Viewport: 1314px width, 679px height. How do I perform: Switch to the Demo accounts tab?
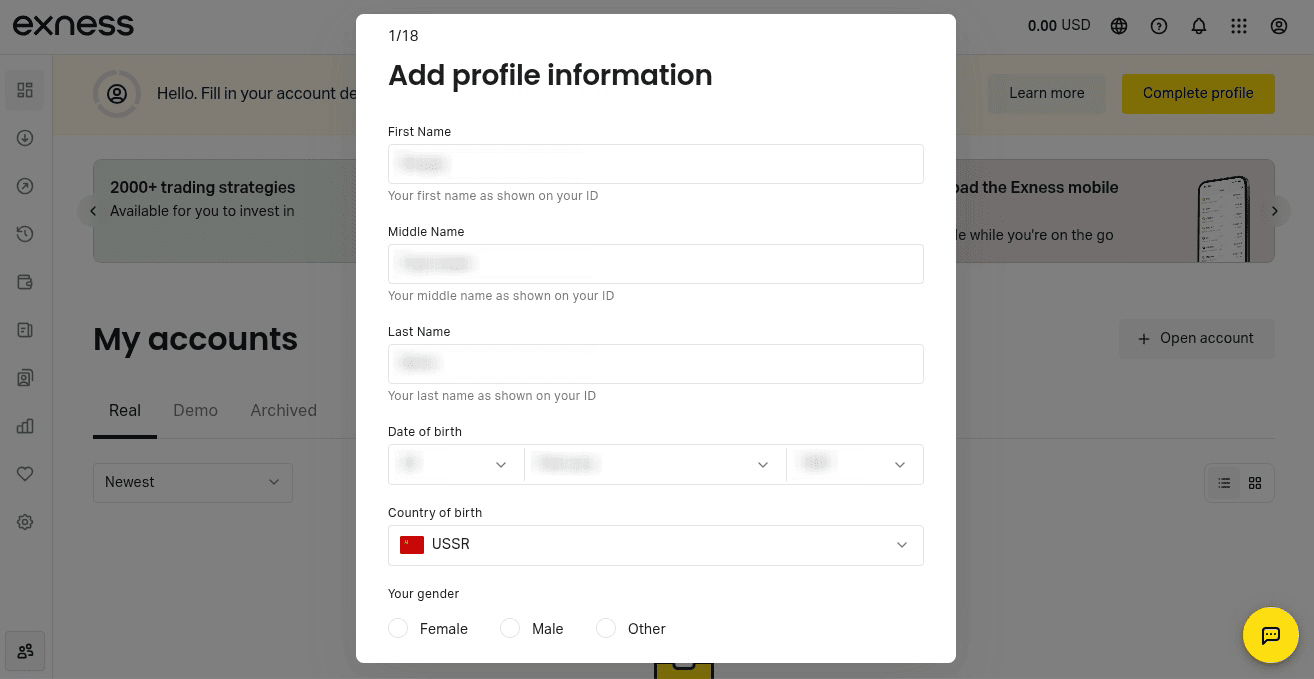tap(195, 410)
